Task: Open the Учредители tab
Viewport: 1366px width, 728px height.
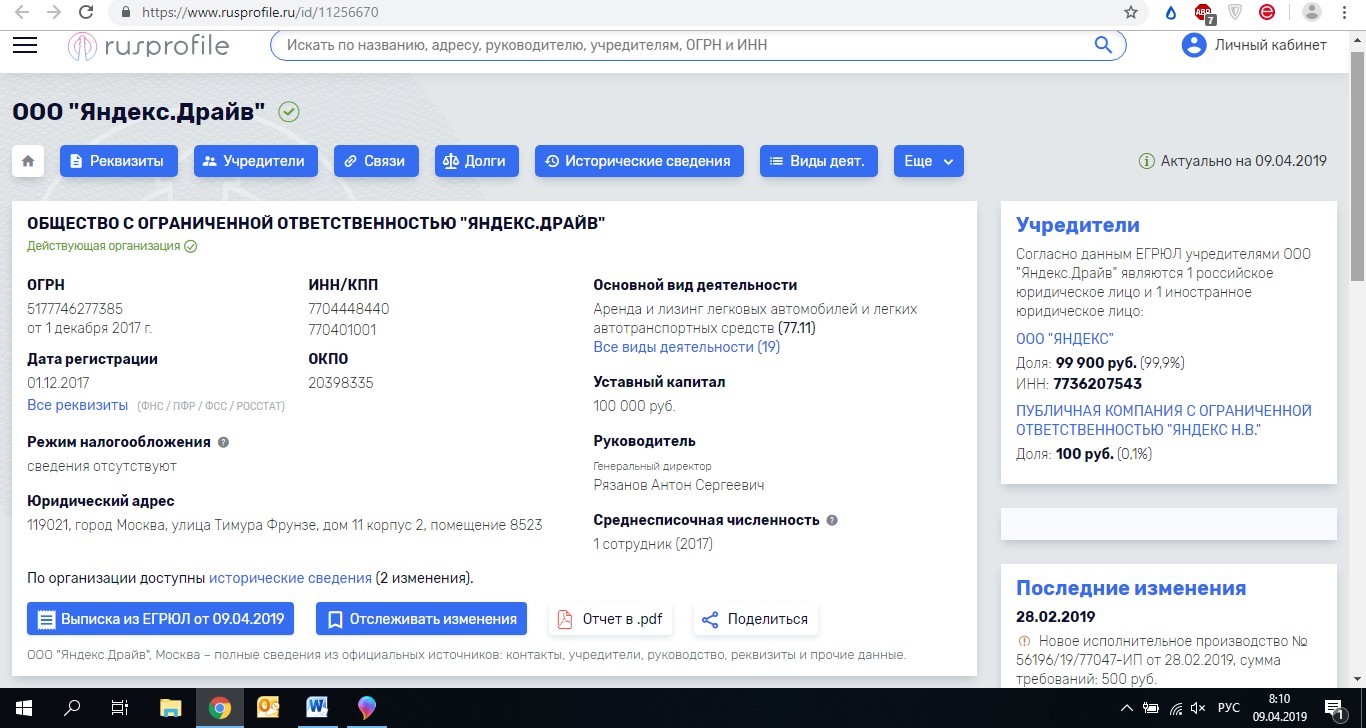Action: coord(256,161)
